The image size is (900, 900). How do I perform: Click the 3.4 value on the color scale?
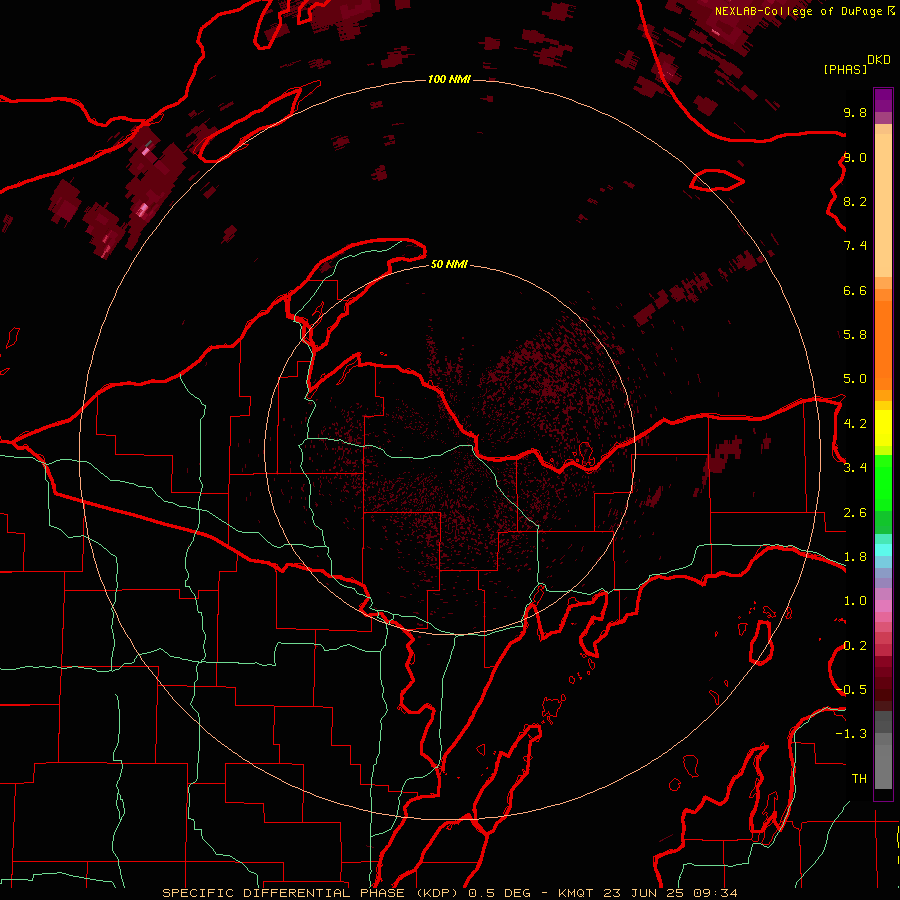click(x=855, y=467)
